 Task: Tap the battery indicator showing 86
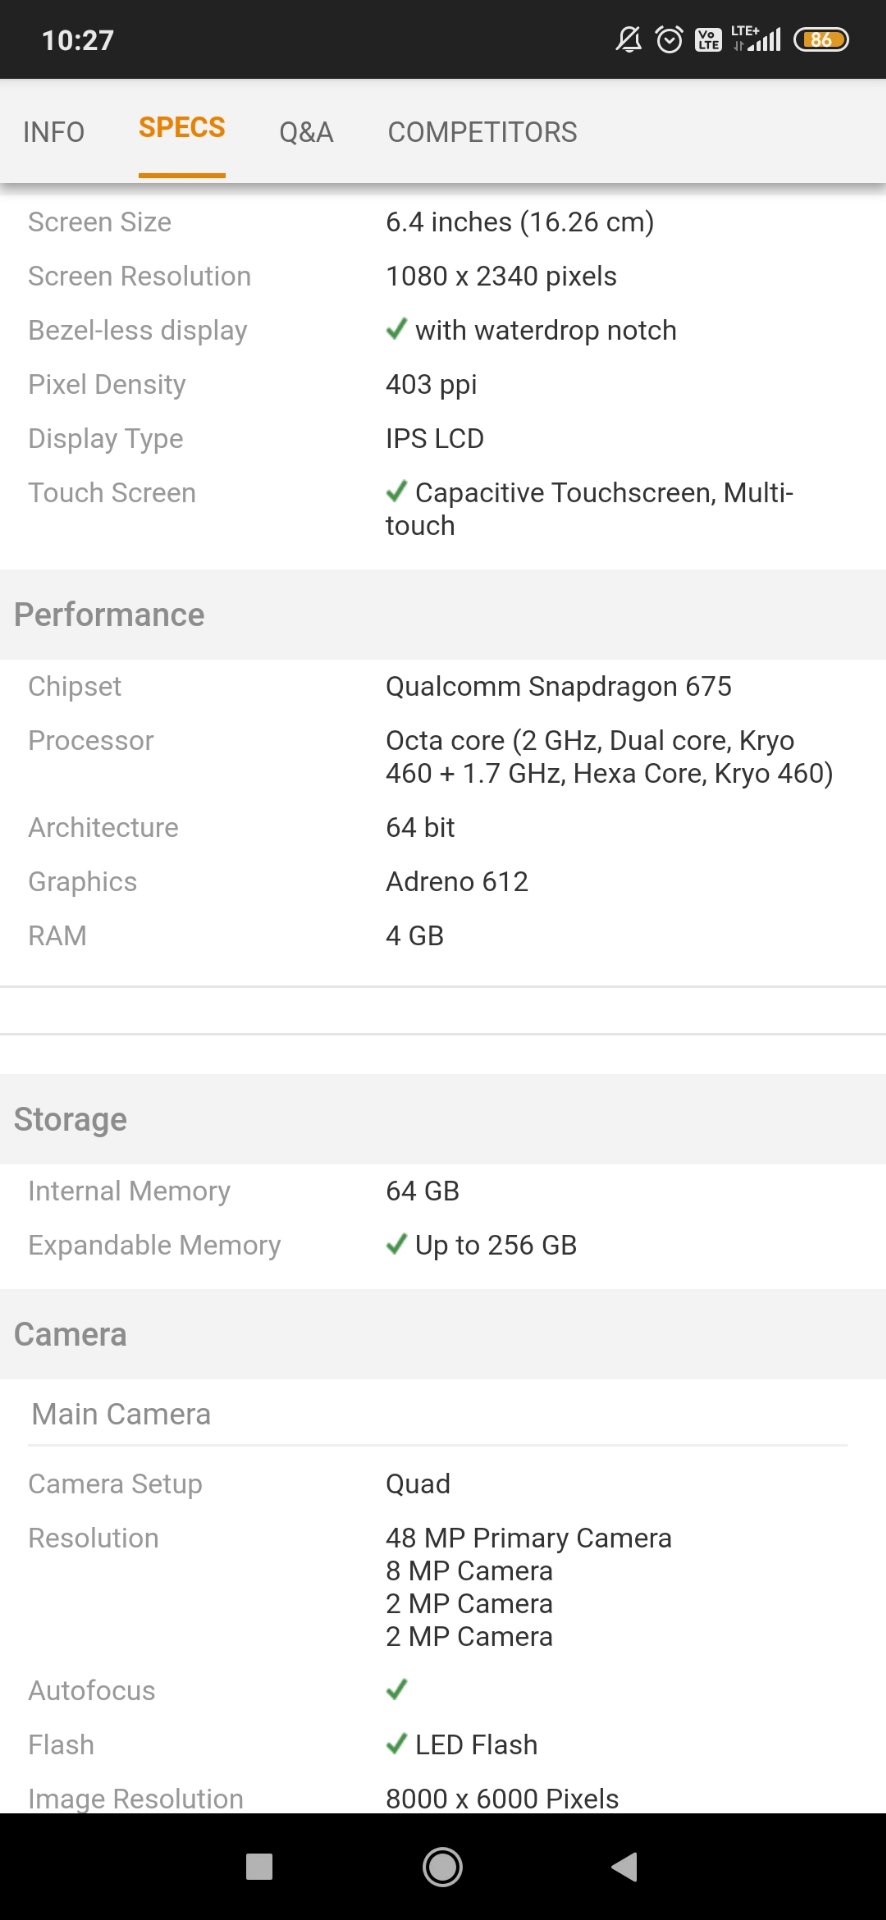tap(821, 40)
